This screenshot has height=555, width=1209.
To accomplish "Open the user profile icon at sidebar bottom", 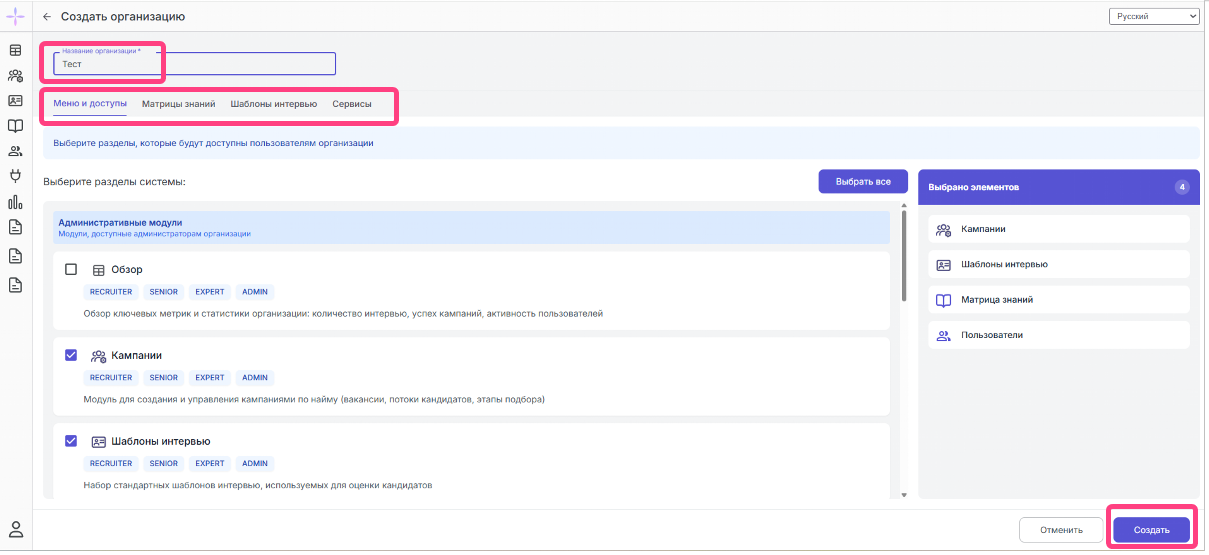I will point(15,528).
